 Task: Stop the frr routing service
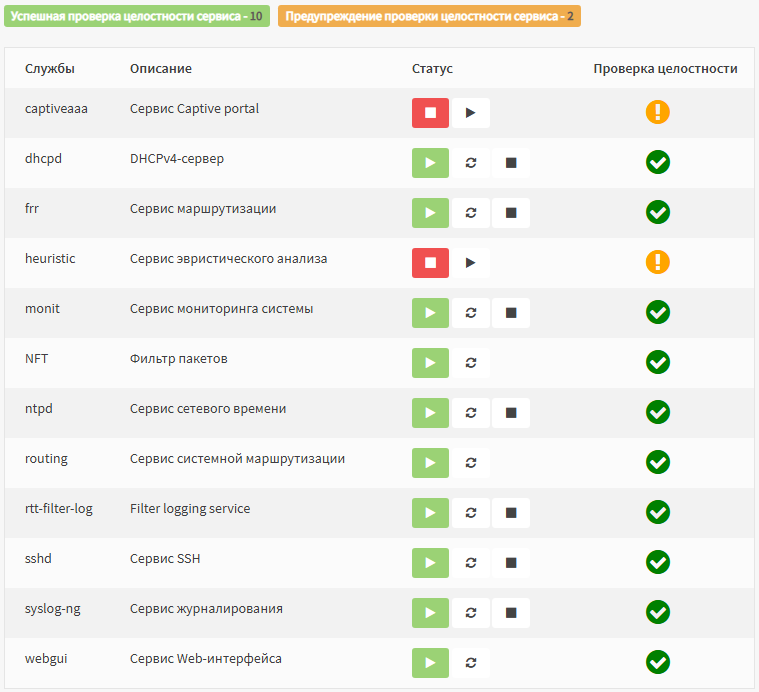coord(511,213)
